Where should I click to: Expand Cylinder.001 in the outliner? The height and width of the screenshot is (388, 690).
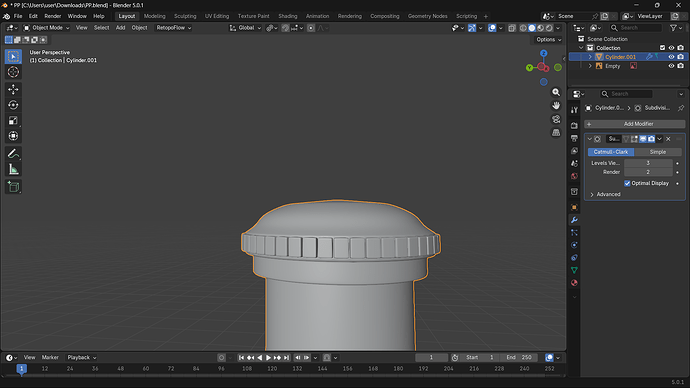pos(591,57)
